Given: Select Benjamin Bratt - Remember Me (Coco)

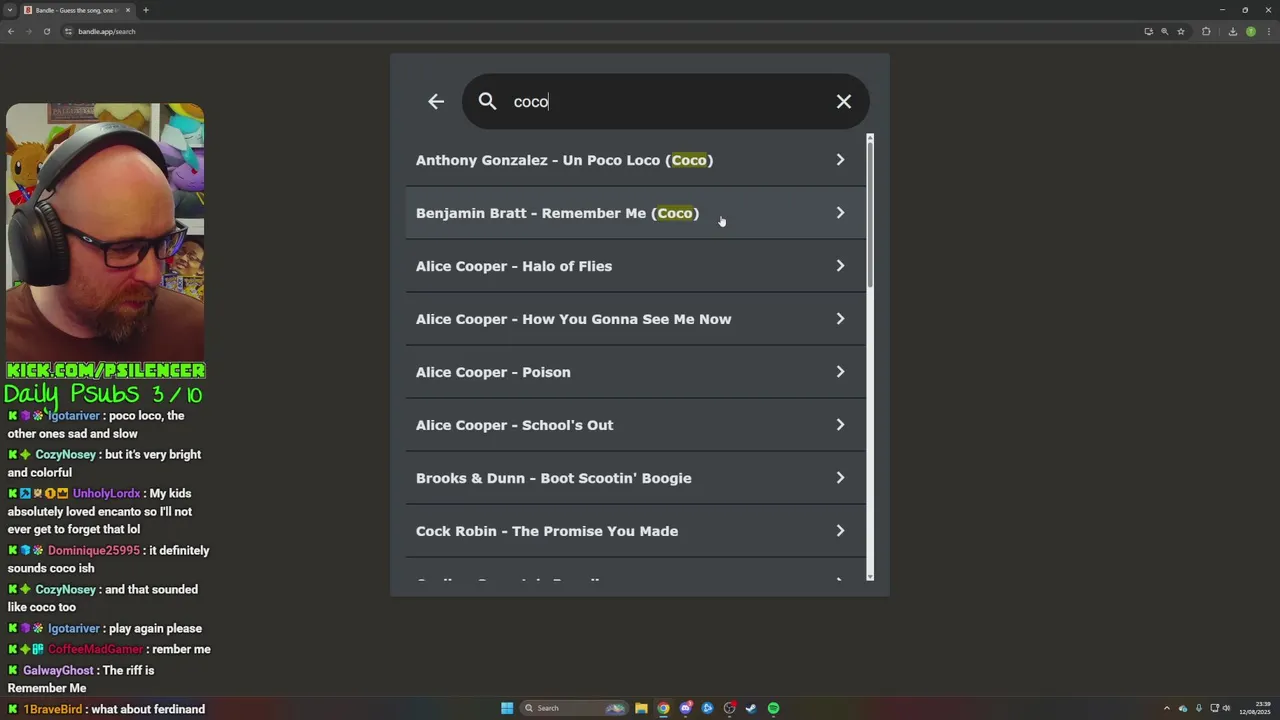Looking at the screenshot, I should click(635, 213).
